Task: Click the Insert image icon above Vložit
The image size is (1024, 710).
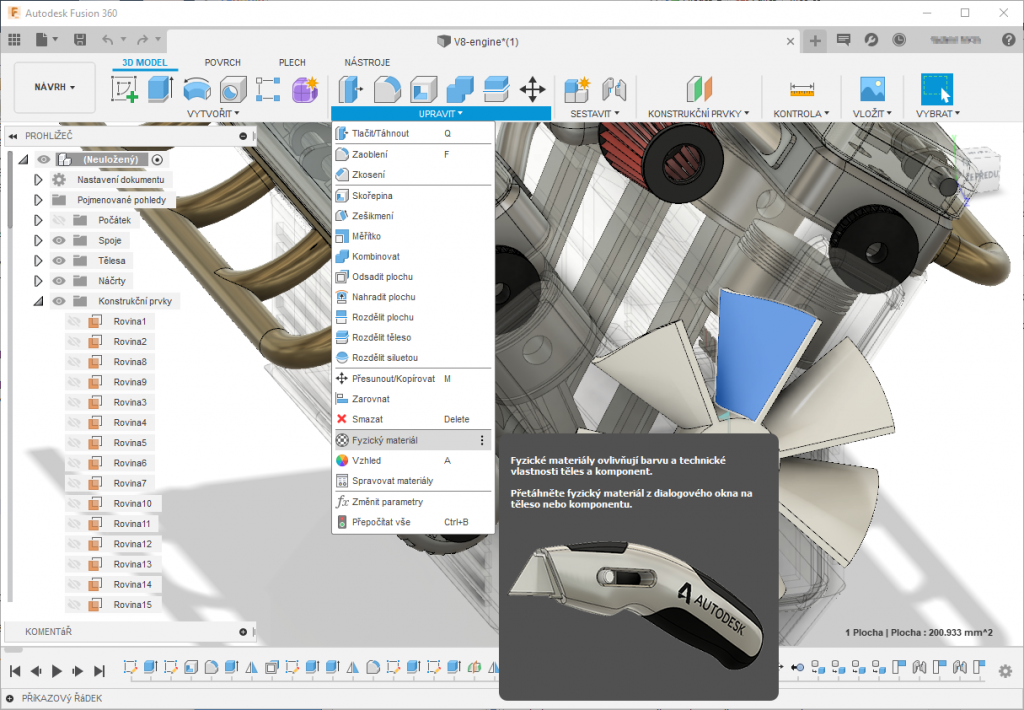Action: tap(872, 90)
